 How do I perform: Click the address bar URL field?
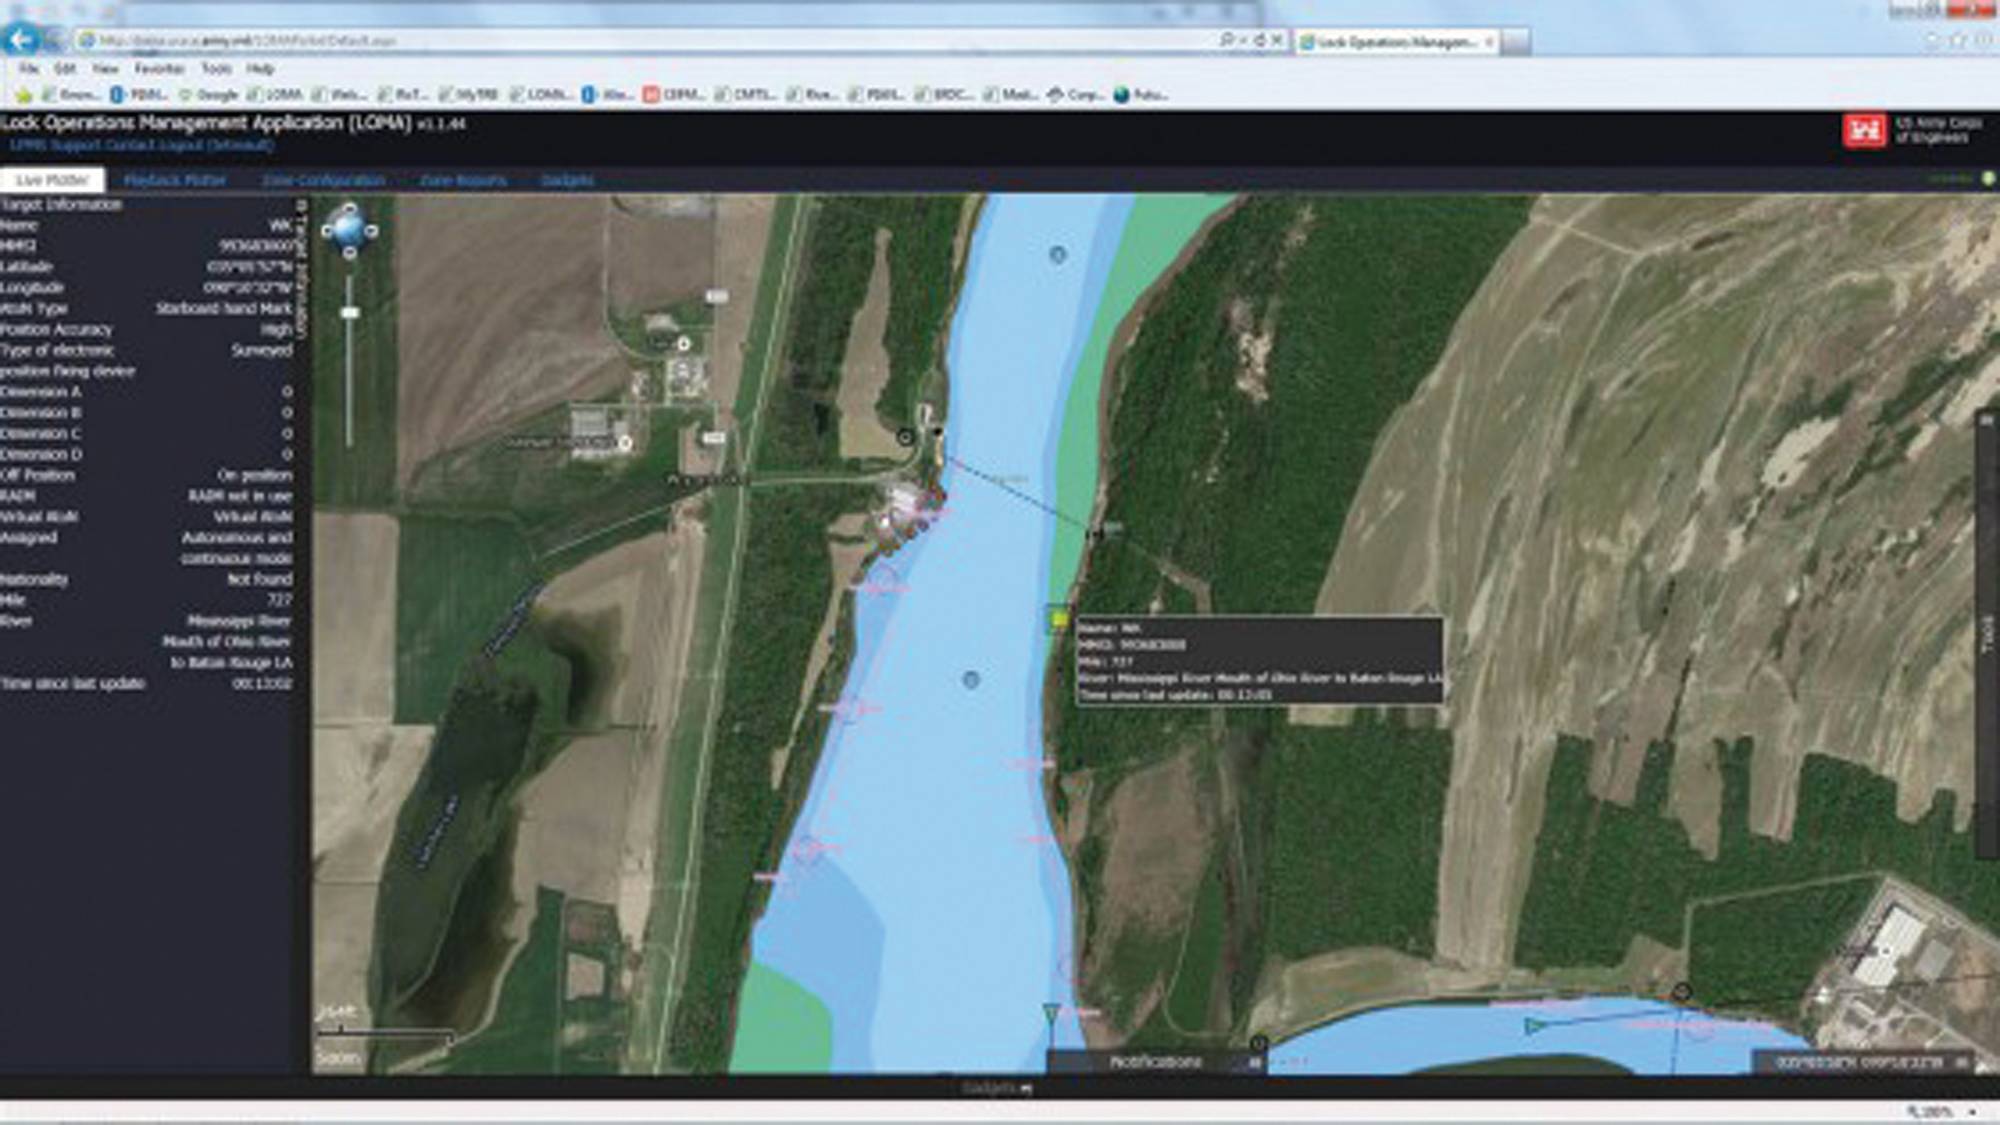[x=640, y=41]
